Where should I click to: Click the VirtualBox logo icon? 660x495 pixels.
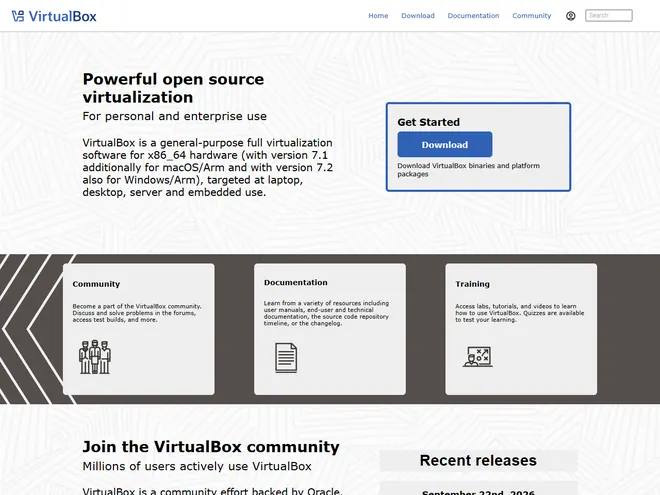pyautogui.click(x=18, y=16)
